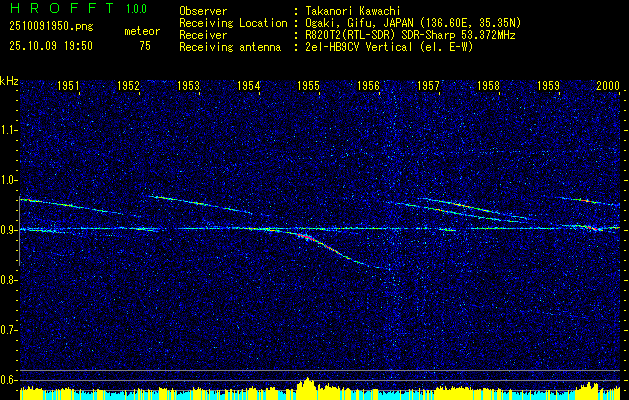
Task: Click the 0.6 kHz axis label
Action: tap(7, 380)
